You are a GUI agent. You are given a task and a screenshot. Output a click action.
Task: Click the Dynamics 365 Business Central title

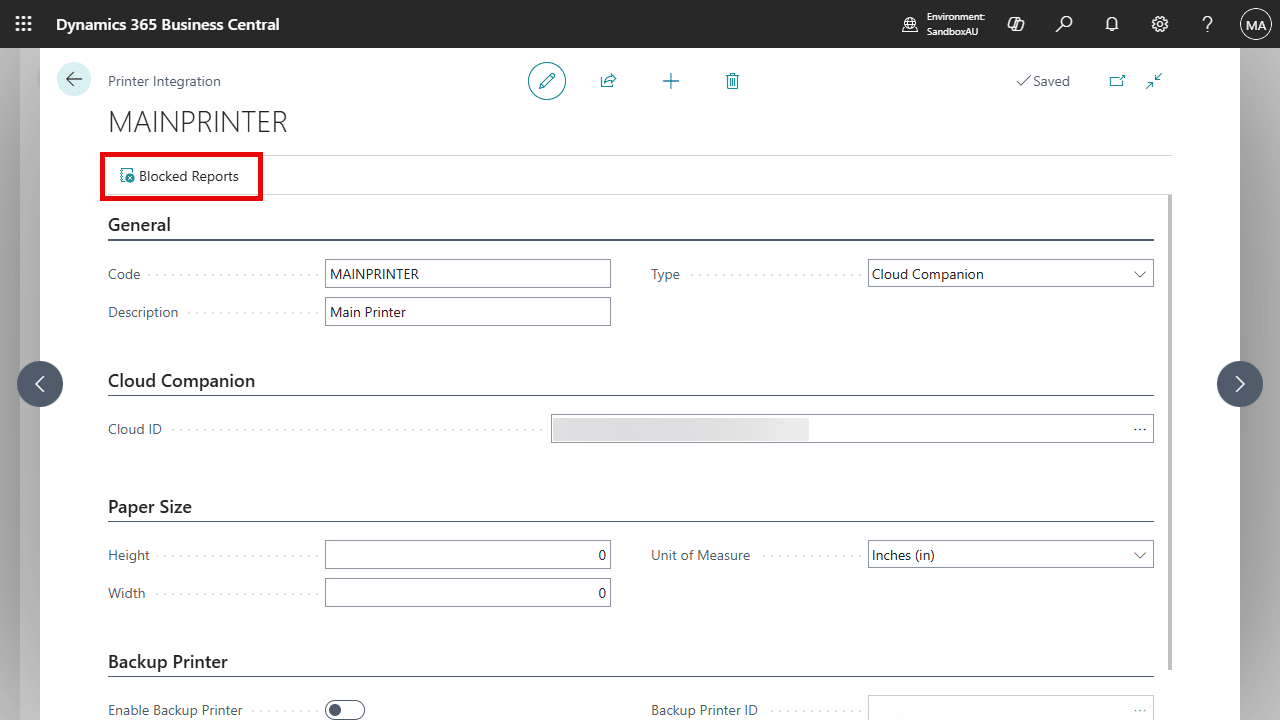(x=168, y=24)
